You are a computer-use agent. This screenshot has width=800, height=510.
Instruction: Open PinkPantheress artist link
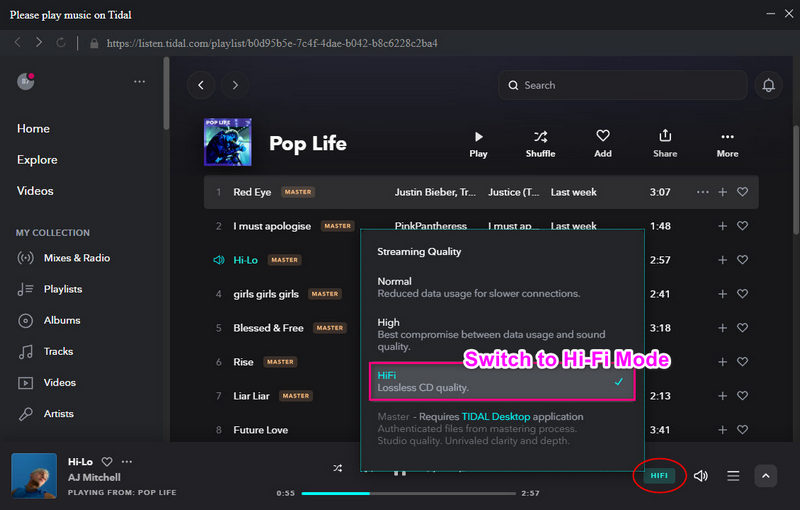431,226
